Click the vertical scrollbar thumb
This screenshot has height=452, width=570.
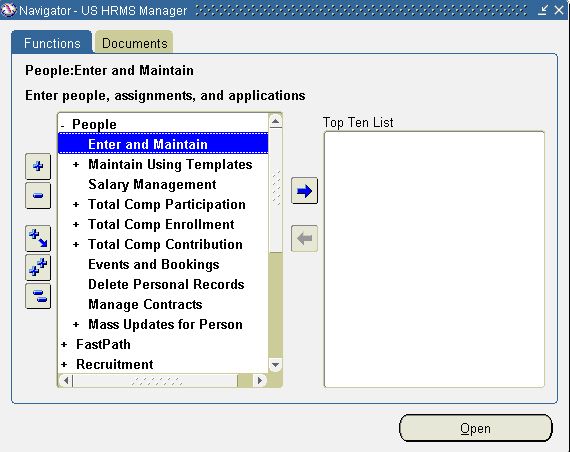click(275, 190)
